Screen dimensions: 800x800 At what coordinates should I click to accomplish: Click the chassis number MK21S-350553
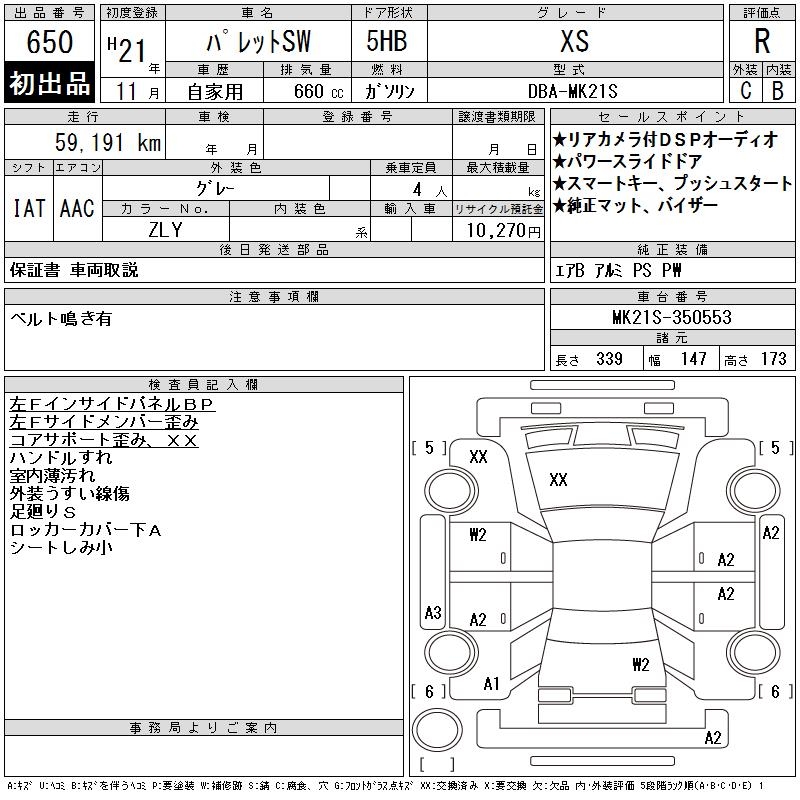pos(672,317)
